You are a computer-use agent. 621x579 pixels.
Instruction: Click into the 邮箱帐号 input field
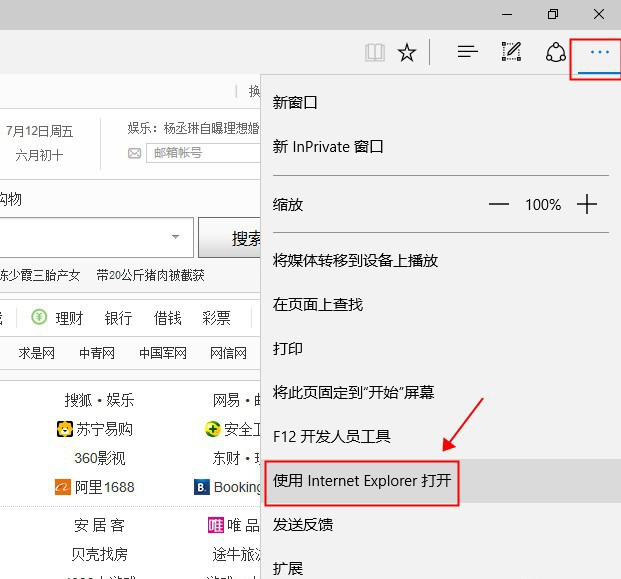coord(203,153)
